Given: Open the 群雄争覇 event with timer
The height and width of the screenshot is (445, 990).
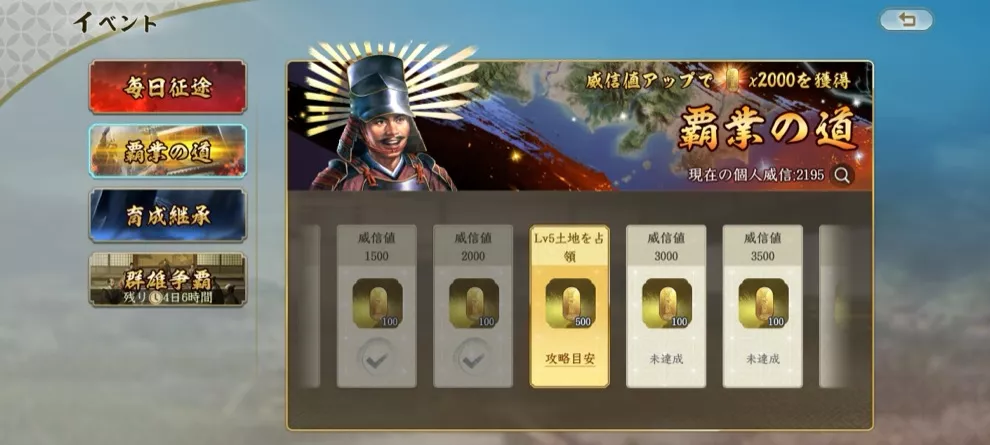Looking at the screenshot, I should point(168,279).
